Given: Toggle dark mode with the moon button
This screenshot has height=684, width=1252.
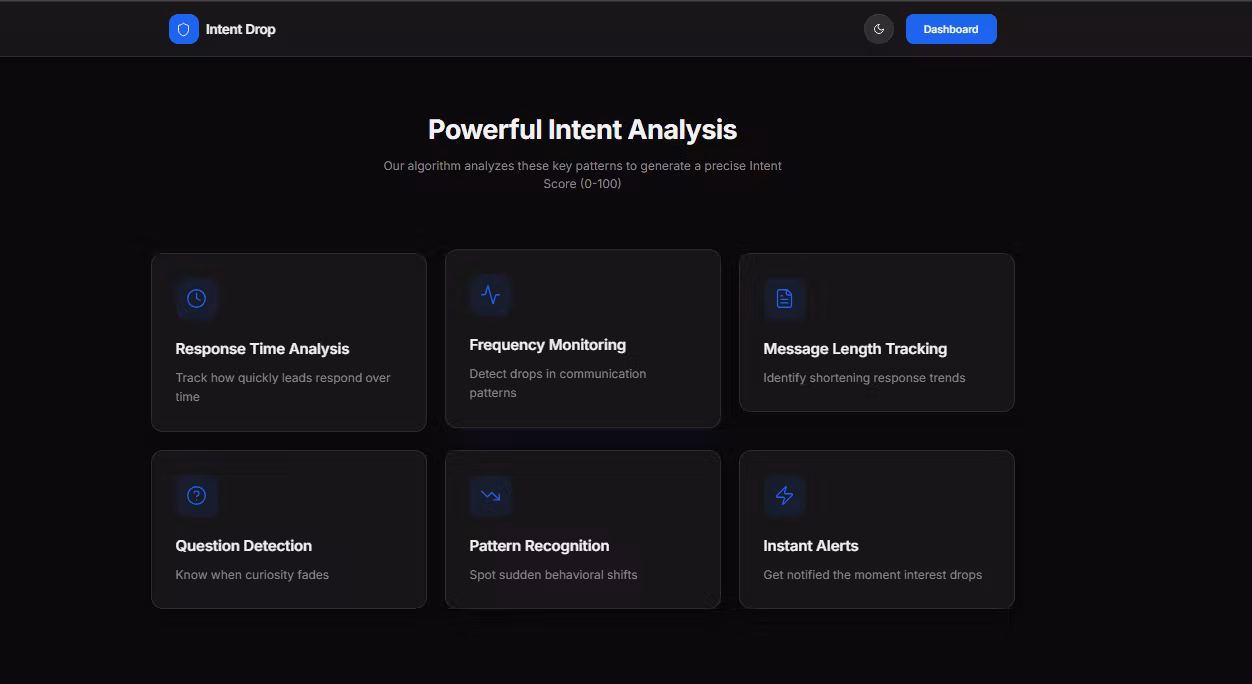Looking at the screenshot, I should pos(878,29).
